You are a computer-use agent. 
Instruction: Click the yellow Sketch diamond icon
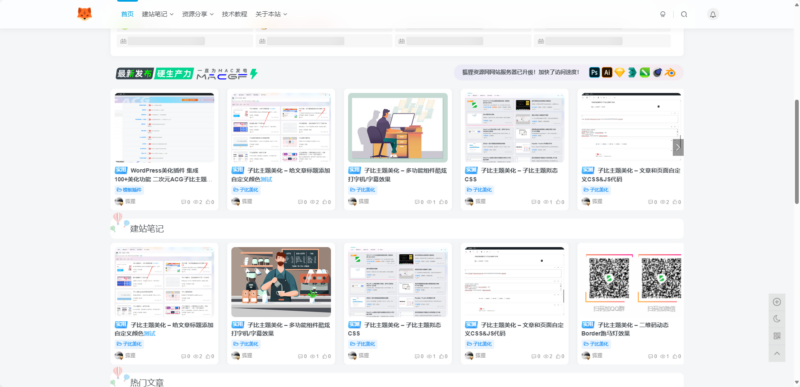point(620,72)
